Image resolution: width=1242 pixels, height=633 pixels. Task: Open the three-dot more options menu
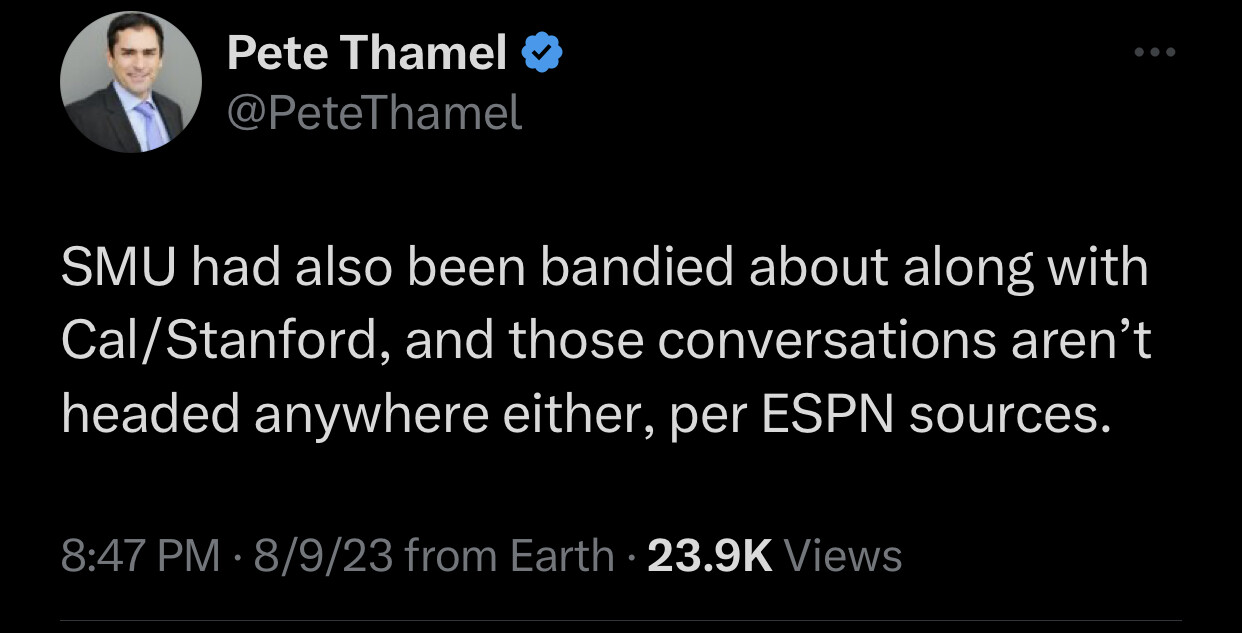point(1155,51)
